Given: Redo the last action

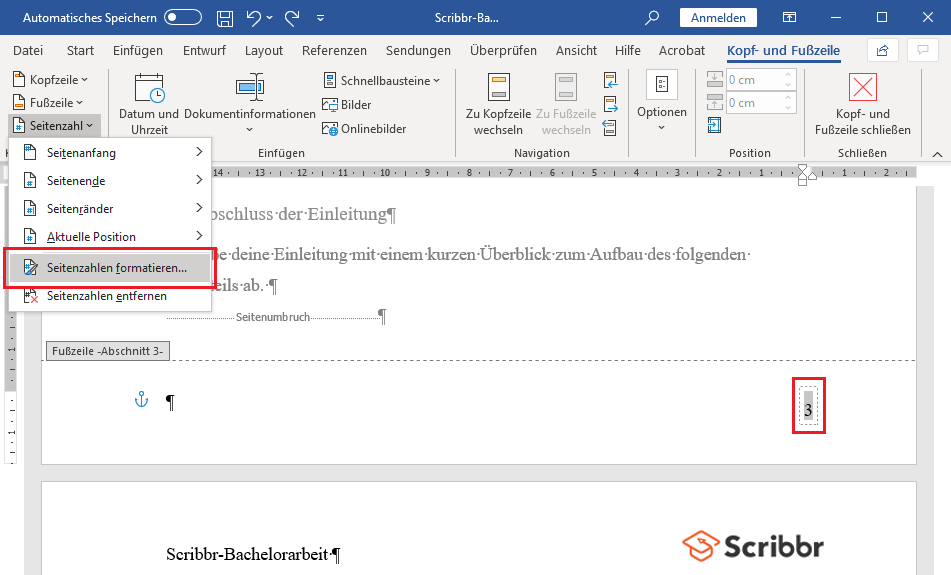Looking at the screenshot, I should point(292,18).
